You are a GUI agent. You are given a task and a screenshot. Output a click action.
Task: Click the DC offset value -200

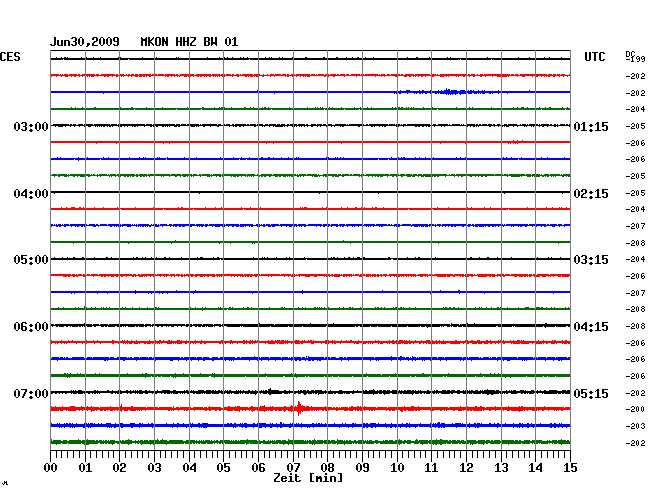[x=635, y=409]
